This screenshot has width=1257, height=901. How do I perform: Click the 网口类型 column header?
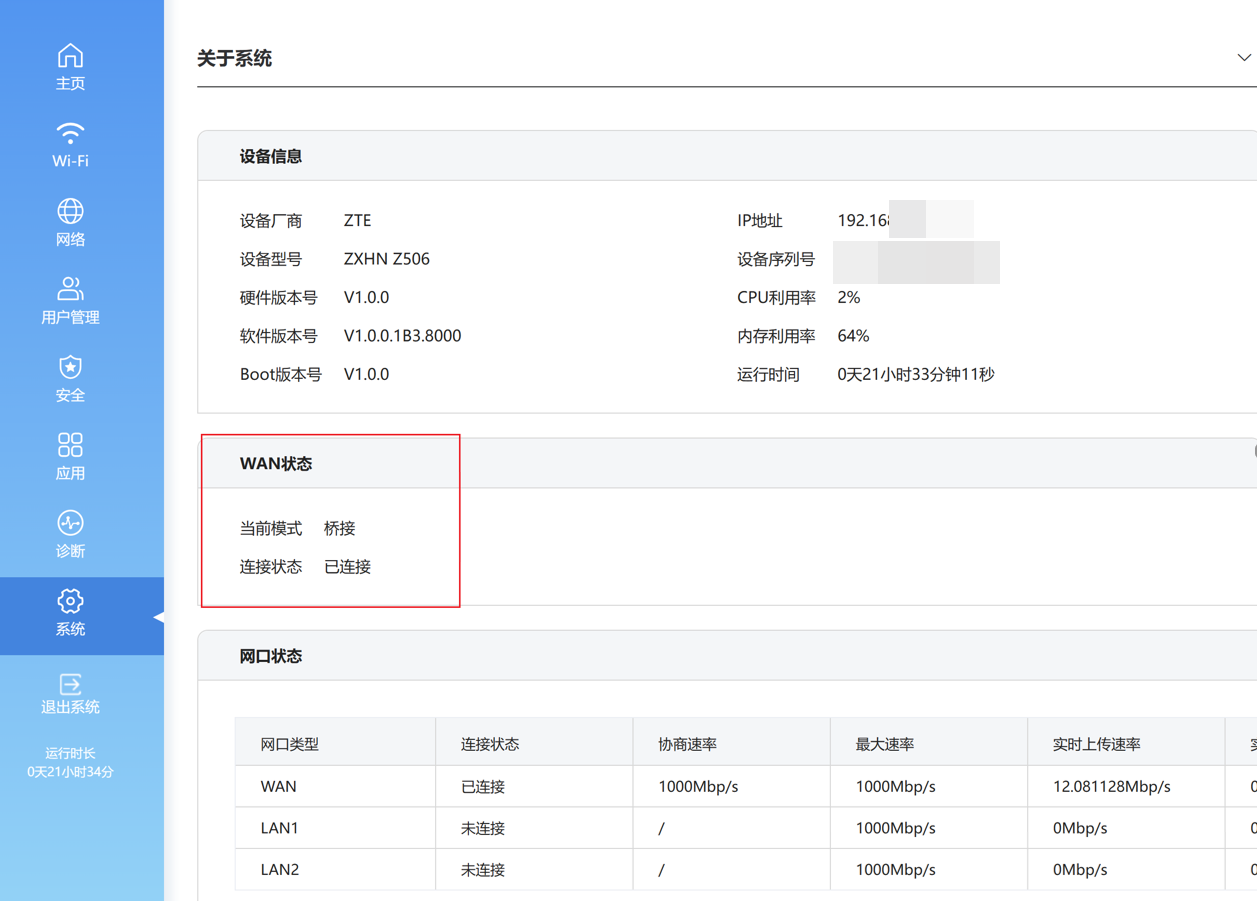point(290,745)
